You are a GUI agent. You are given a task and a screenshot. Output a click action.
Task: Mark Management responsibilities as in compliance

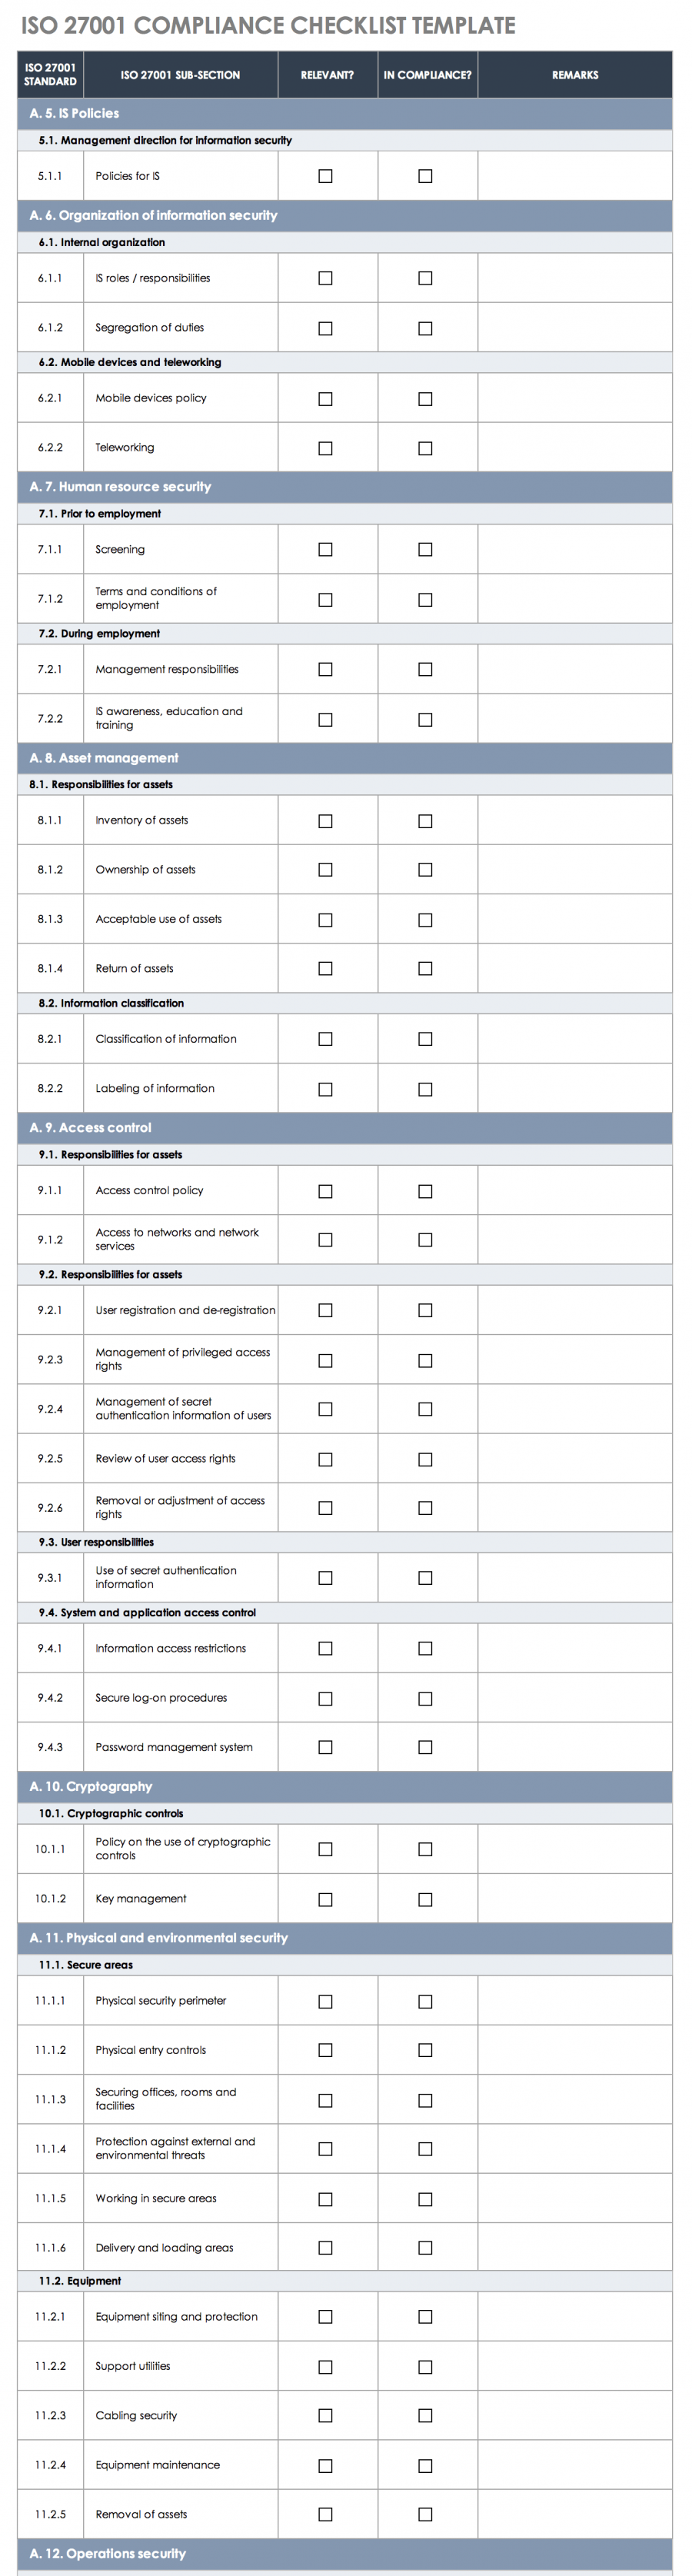point(425,670)
